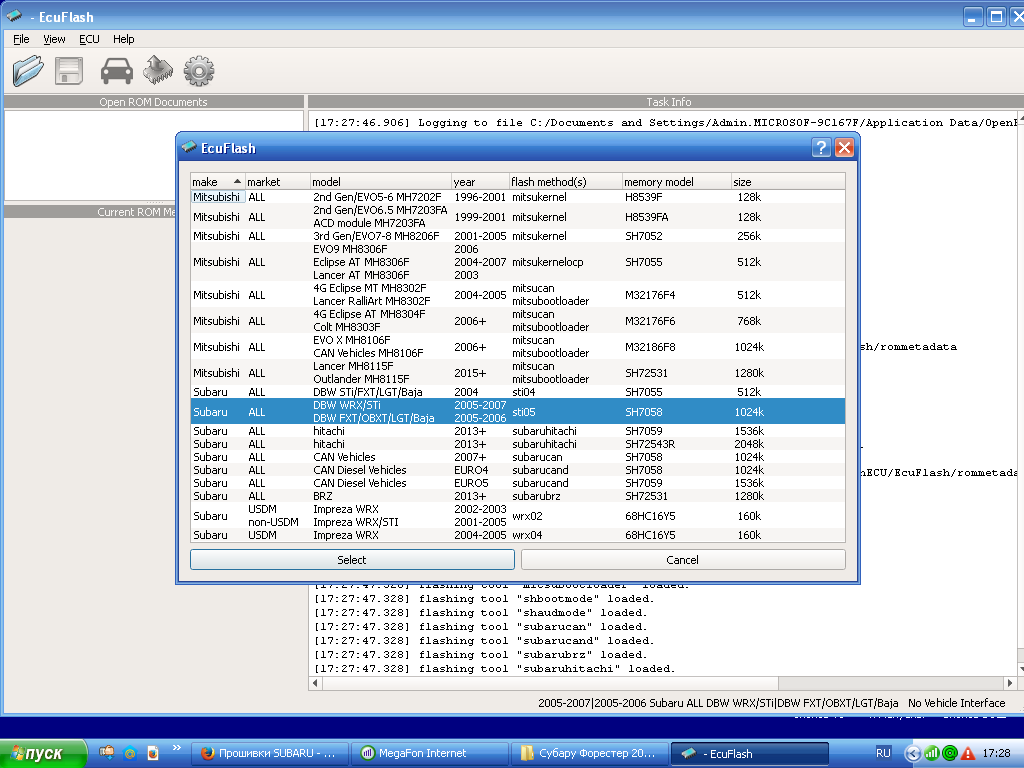Open the View menu

pyautogui.click(x=54, y=39)
